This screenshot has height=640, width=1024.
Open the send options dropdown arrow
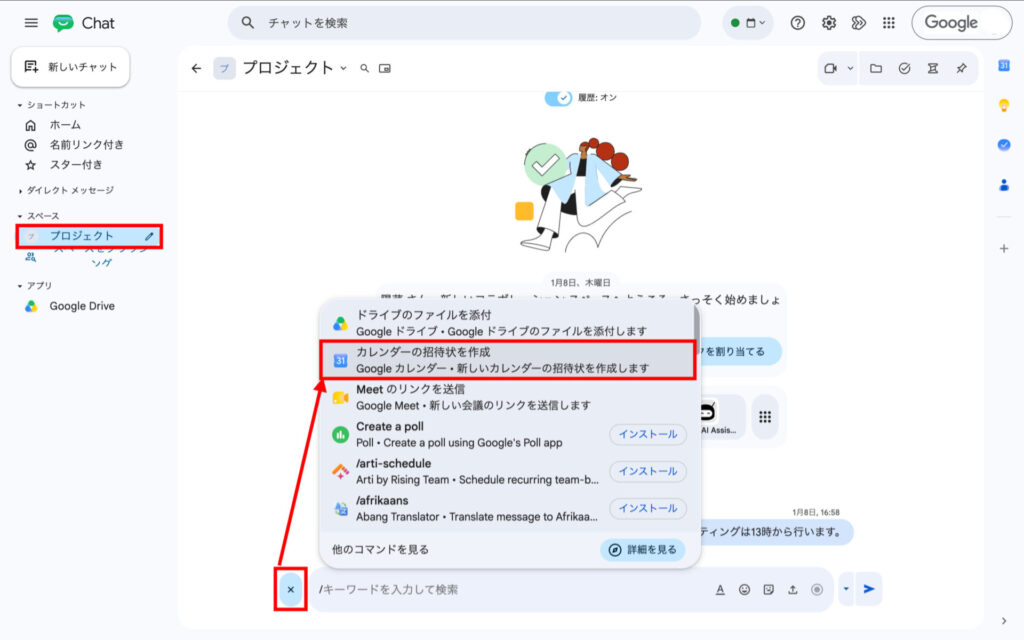pos(846,589)
